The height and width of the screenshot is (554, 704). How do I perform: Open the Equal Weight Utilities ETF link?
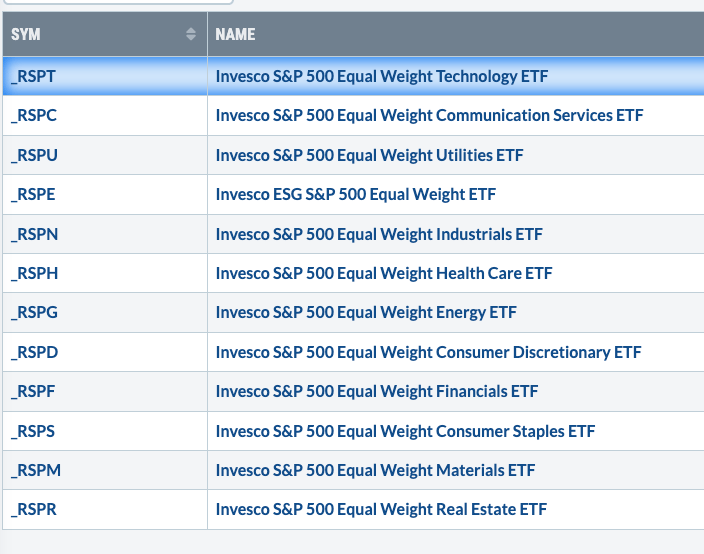point(369,155)
